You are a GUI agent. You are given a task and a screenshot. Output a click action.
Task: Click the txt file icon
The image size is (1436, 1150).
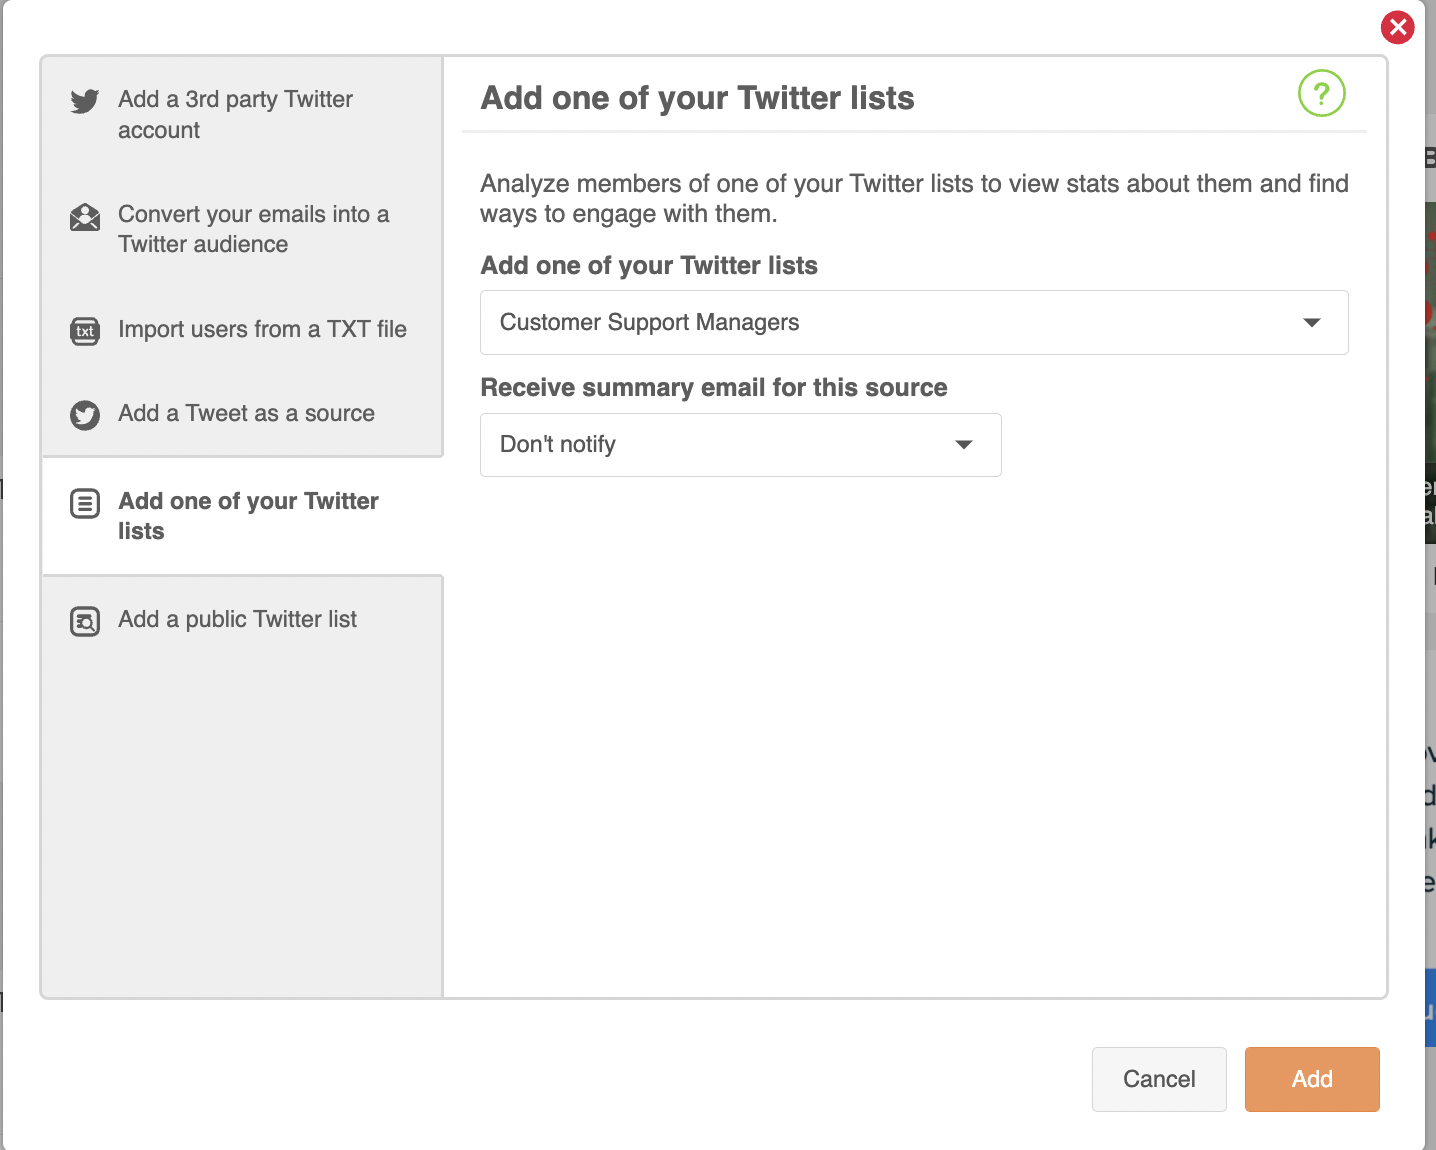(85, 331)
